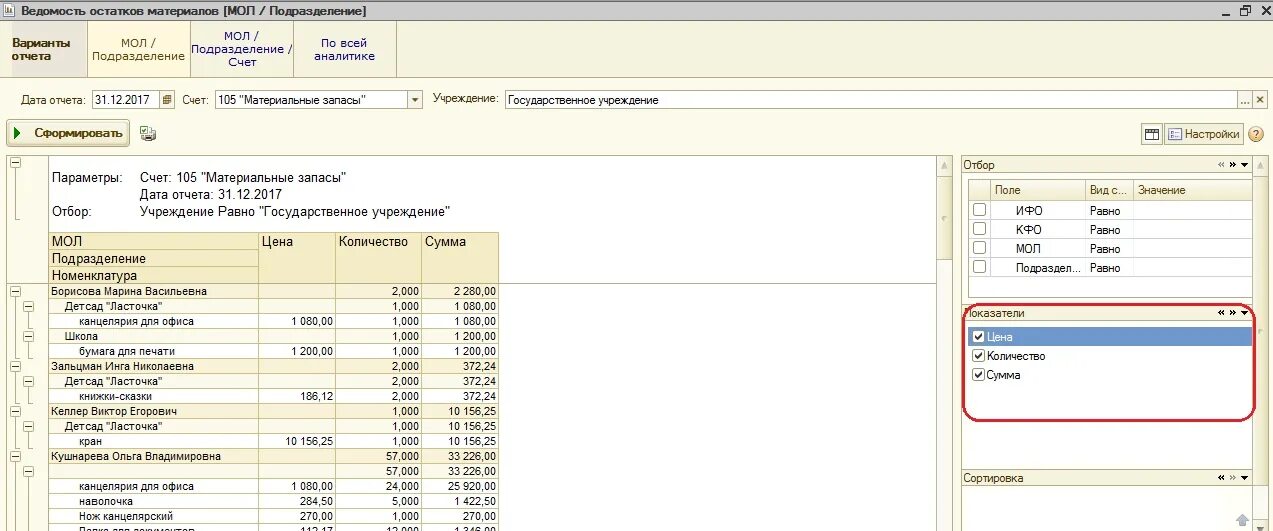
Task: Click the right double-arrow in Показатели panel header
Action: [x=1233, y=313]
